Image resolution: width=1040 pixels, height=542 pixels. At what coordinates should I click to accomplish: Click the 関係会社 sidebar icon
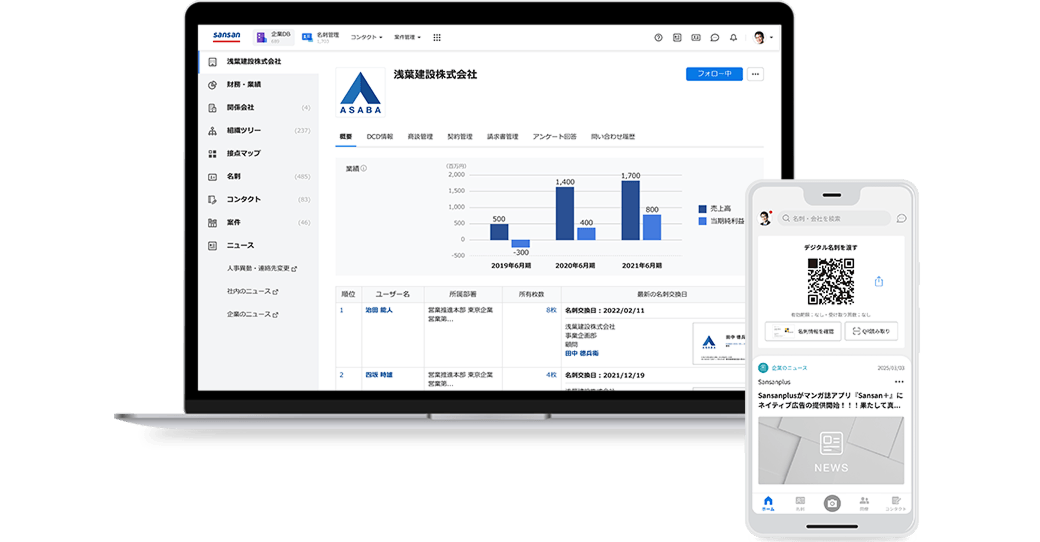coord(212,107)
